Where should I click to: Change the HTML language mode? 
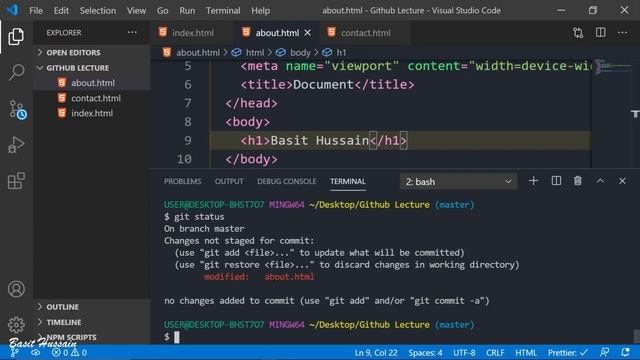click(x=526, y=353)
